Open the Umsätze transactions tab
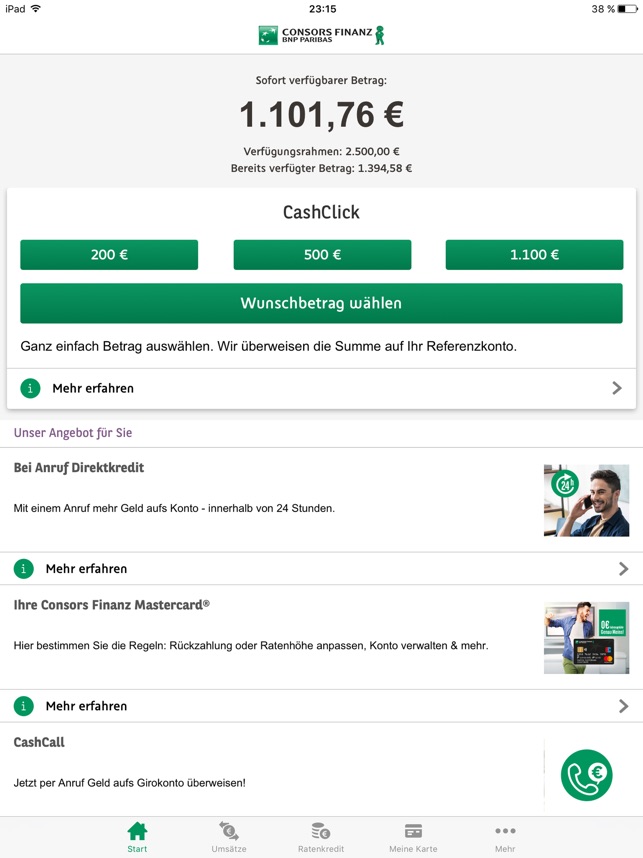This screenshot has height=858, width=643. point(229,831)
